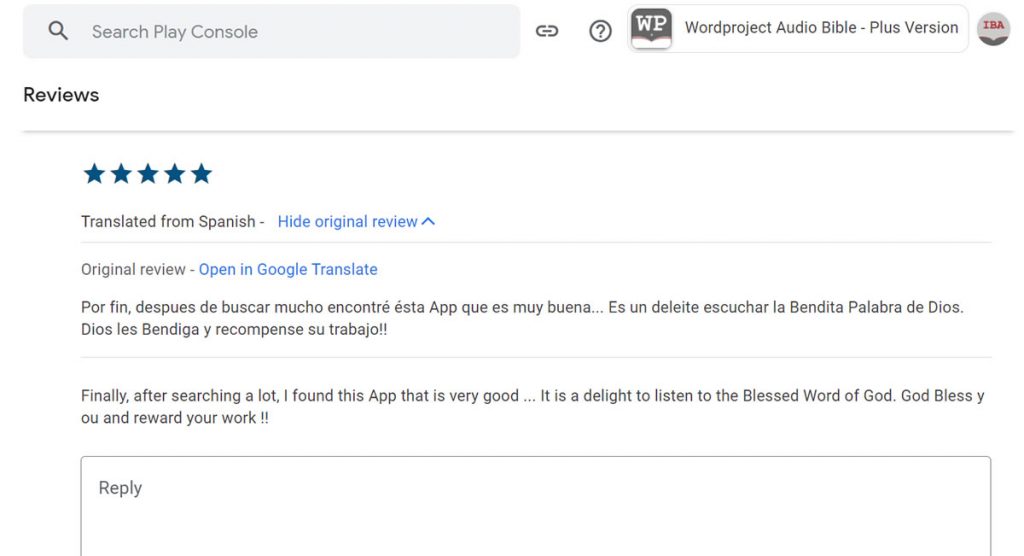Click the Reviews page heading

61,95
